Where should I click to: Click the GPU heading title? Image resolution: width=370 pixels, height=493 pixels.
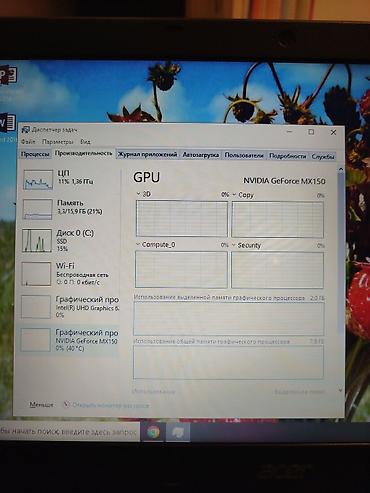(x=147, y=177)
